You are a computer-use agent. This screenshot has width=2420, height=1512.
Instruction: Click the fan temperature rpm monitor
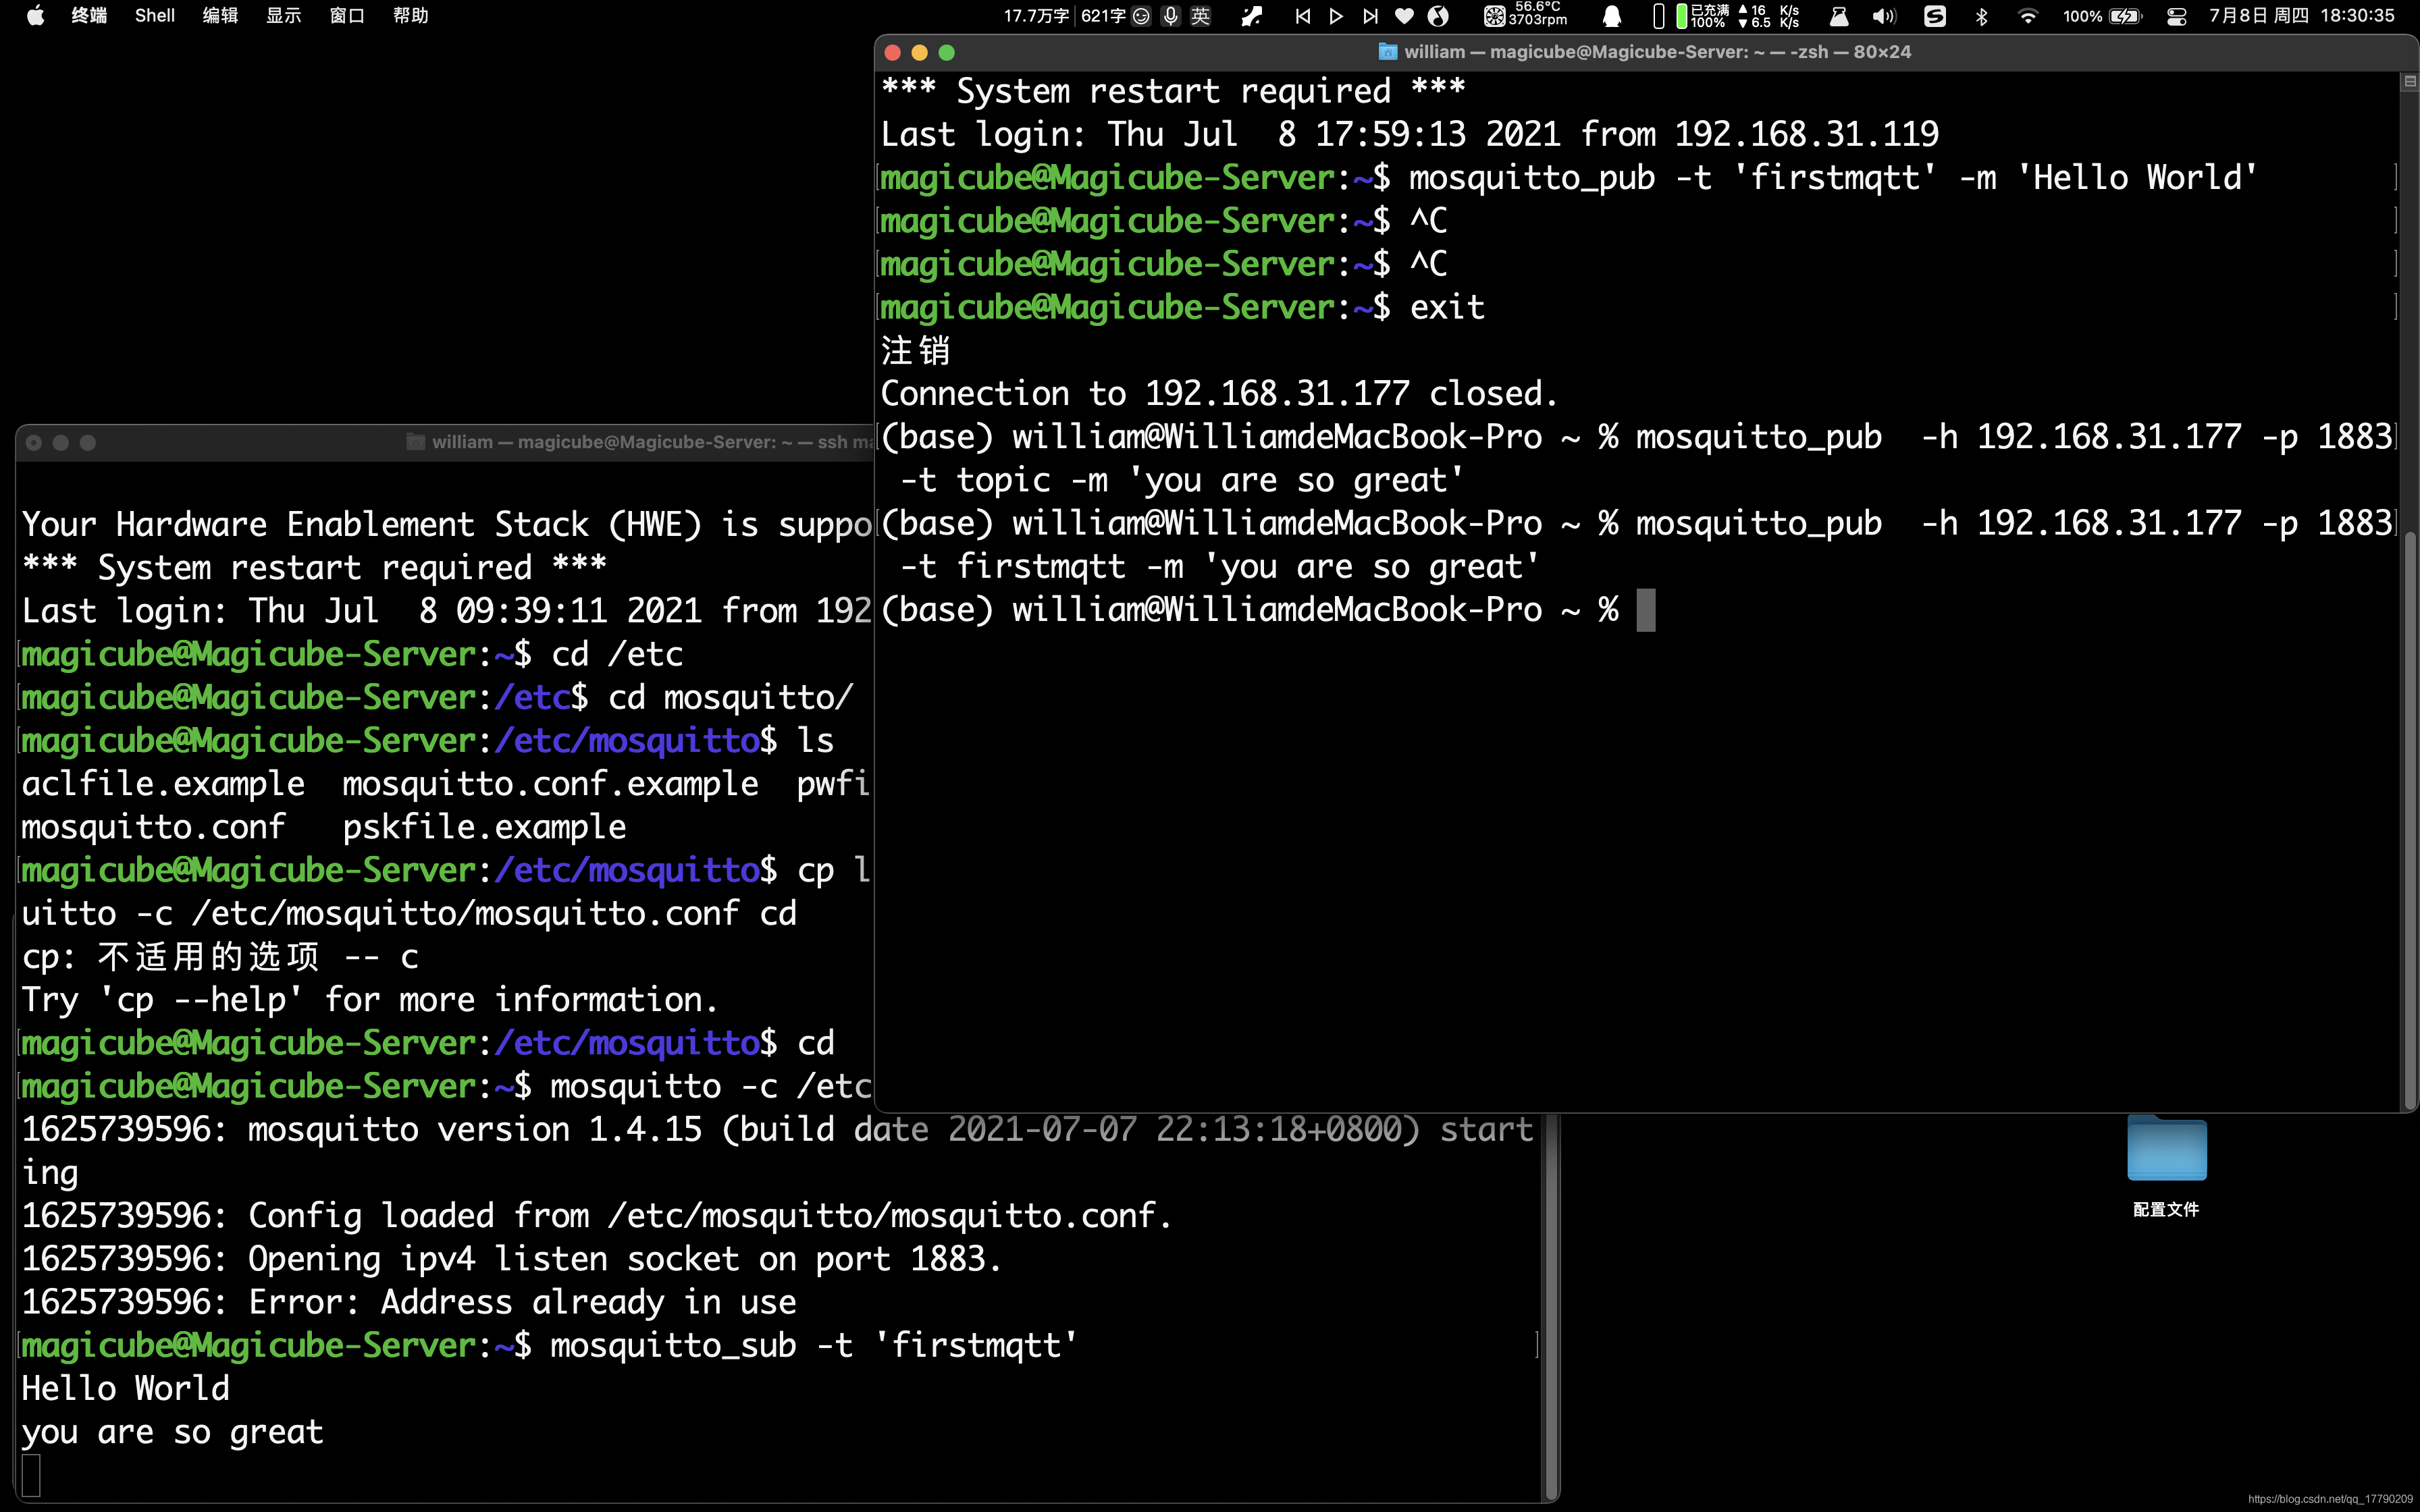(x=1526, y=15)
